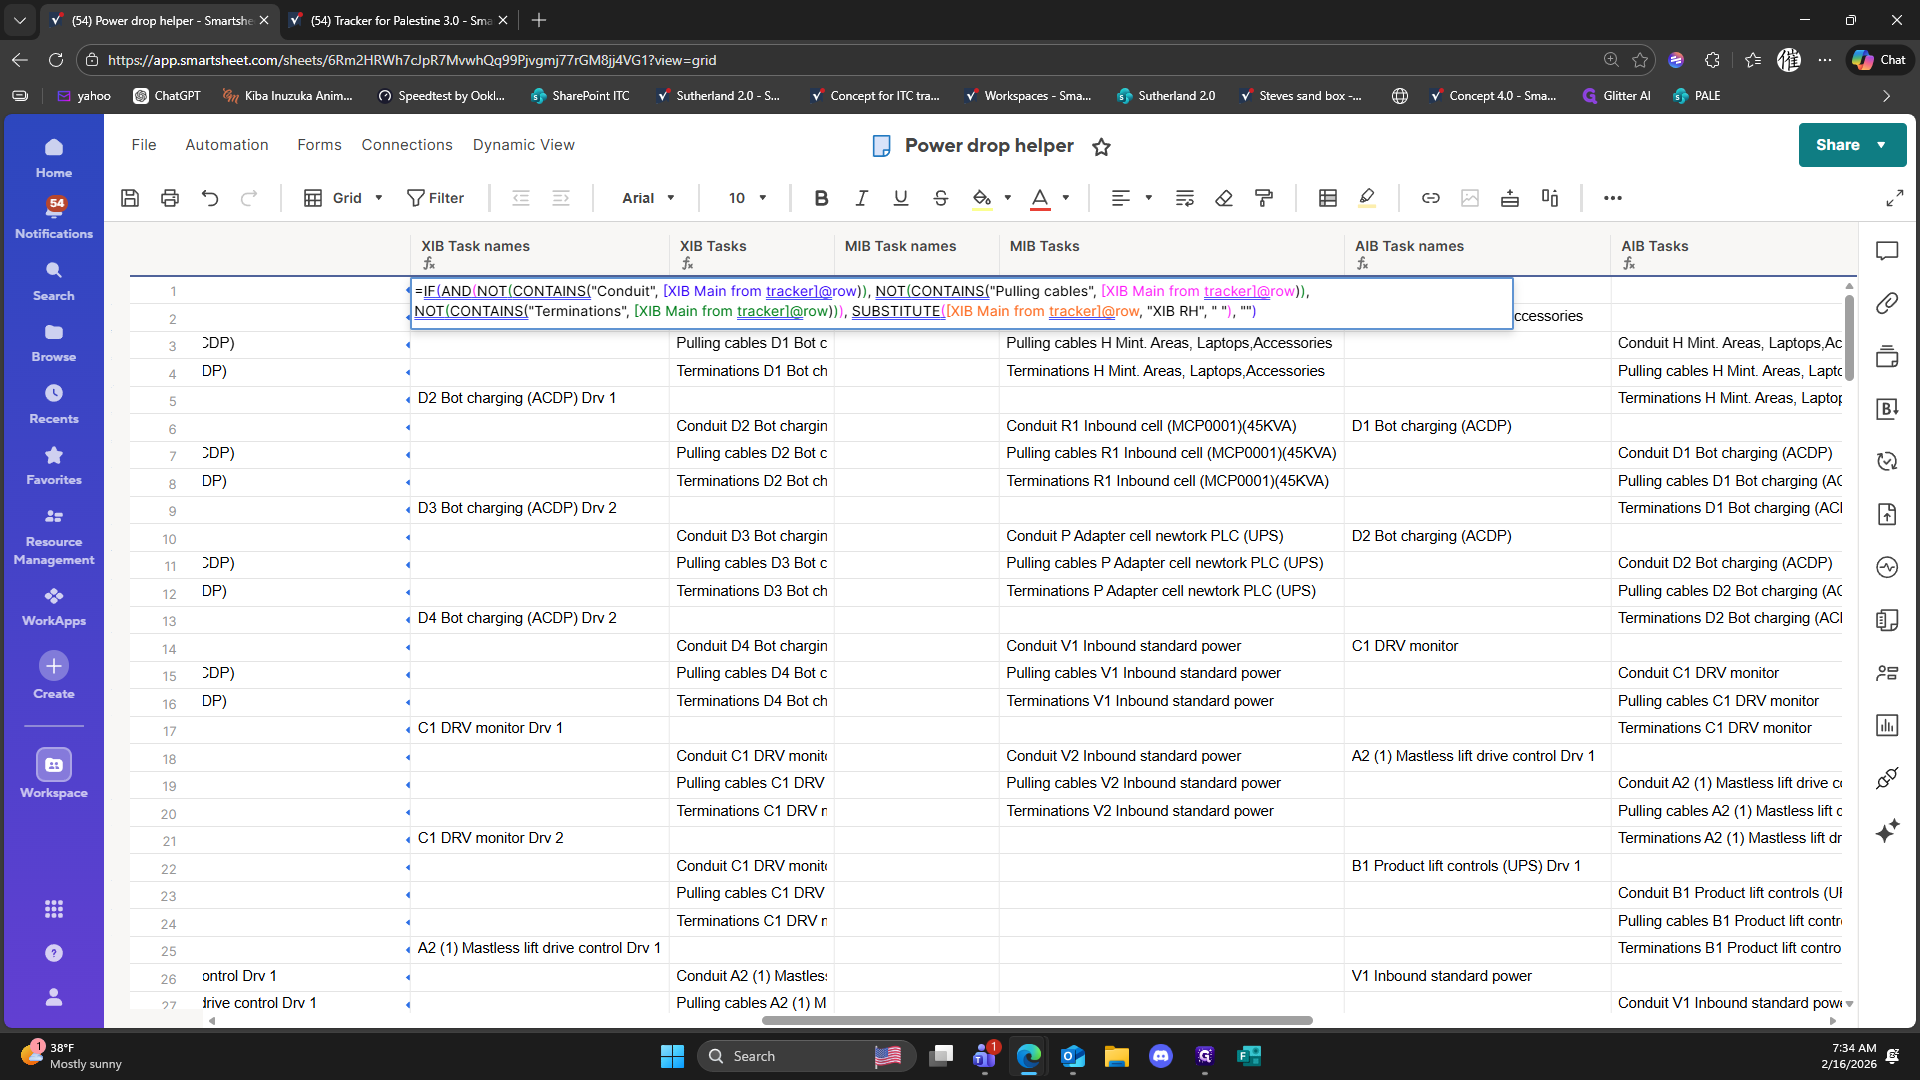Image resolution: width=1920 pixels, height=1080 pixels.
Task: Click the Share button
Action: [x=1838, y=145]
